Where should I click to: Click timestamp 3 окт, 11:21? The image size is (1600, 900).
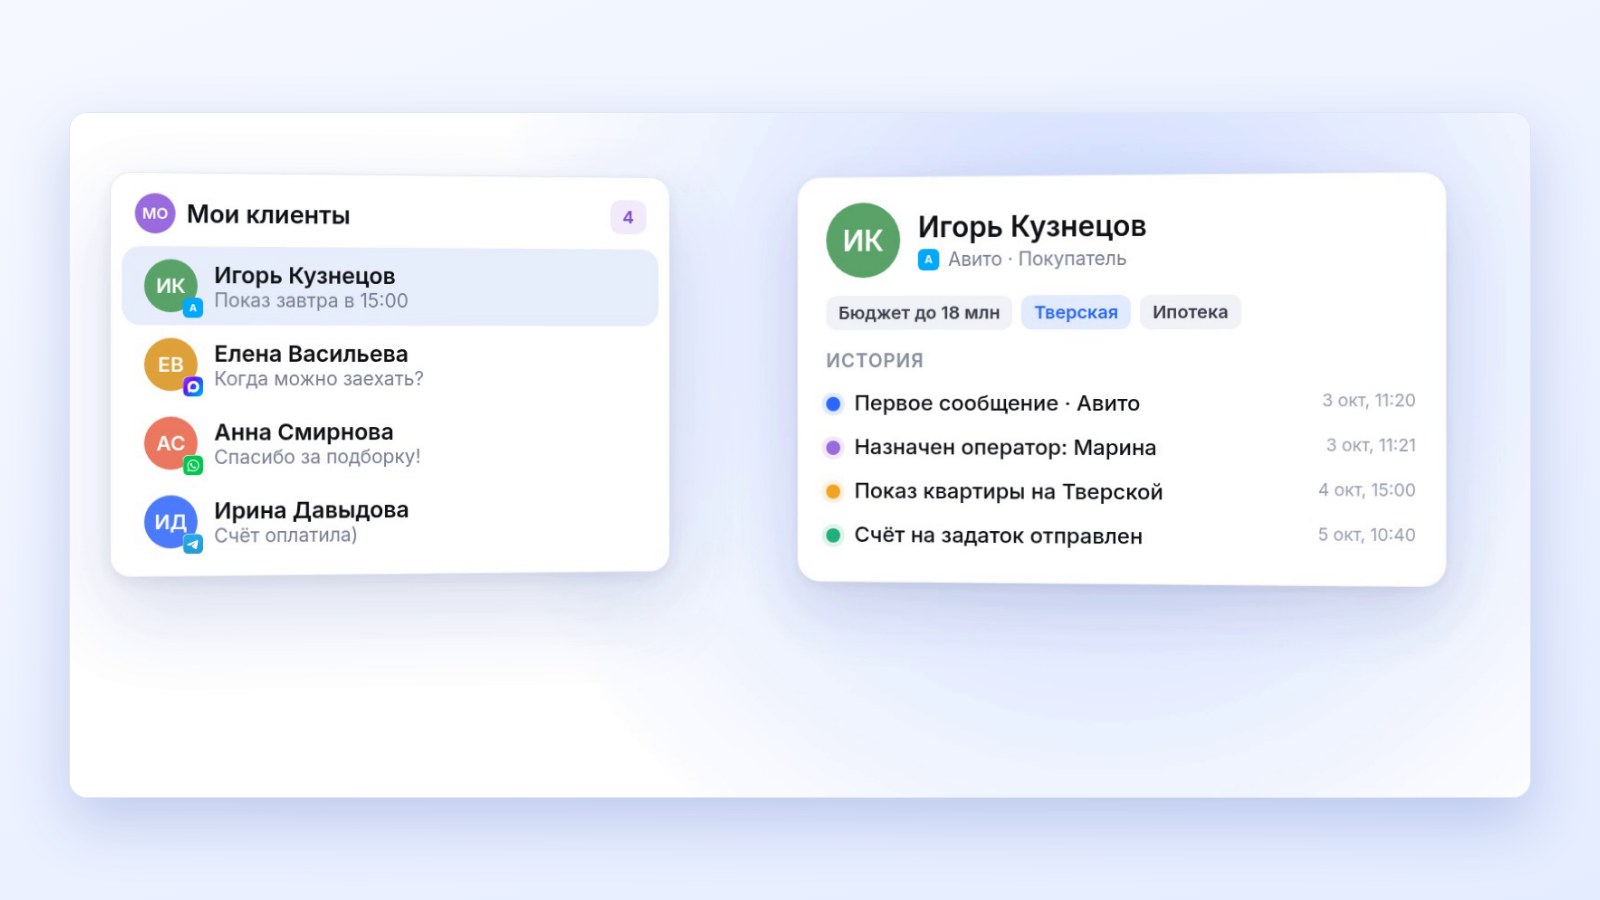pyautogui.click(x=1371, y=445)
